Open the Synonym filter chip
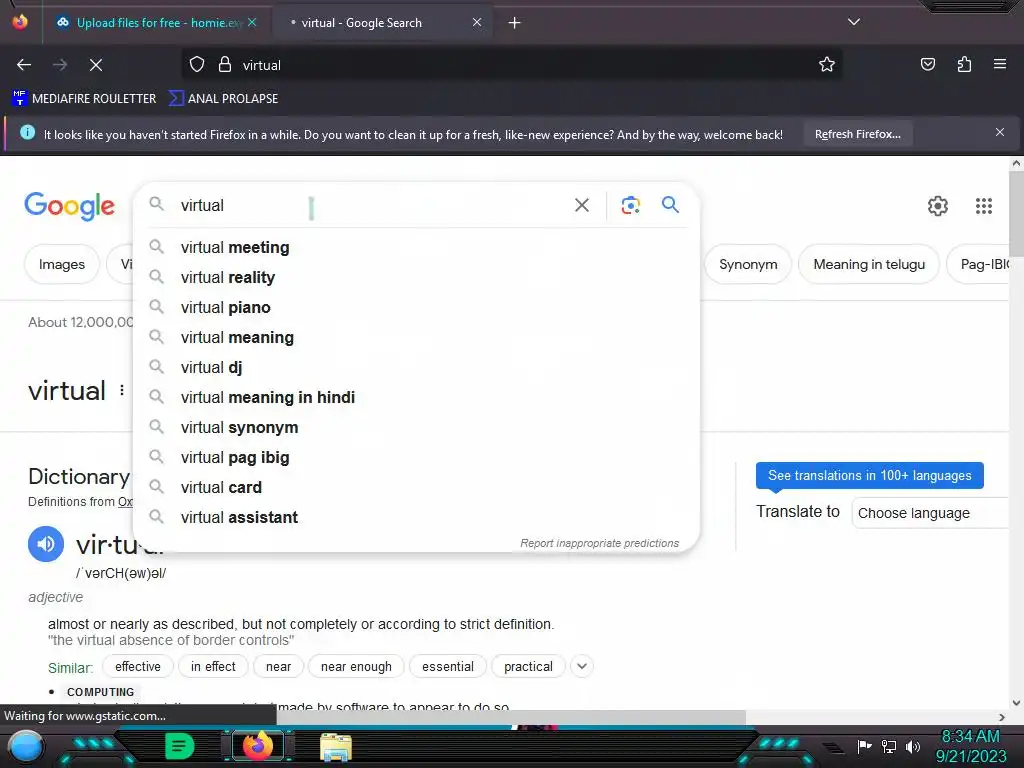The image size is (1024, 768). (x=748, y=264)
